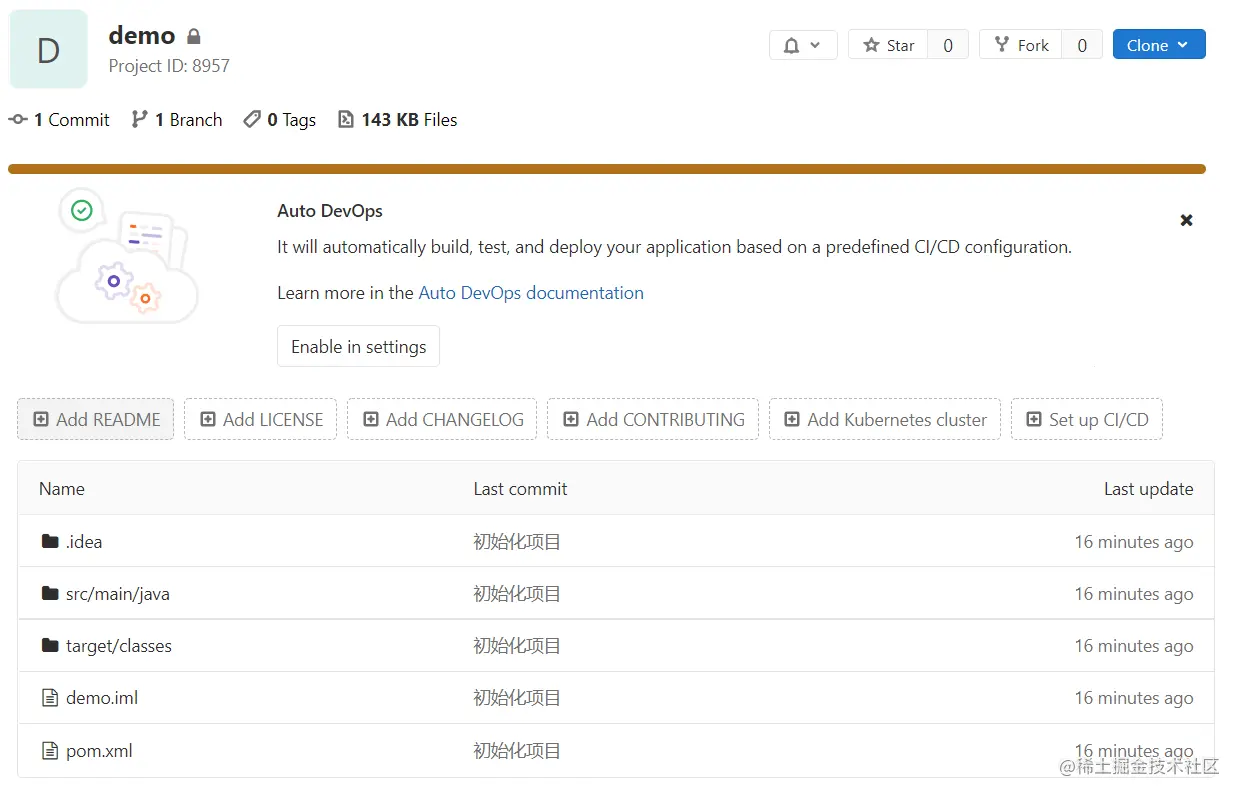
Task: Click the Add README button
Action: tap(96, 420)
